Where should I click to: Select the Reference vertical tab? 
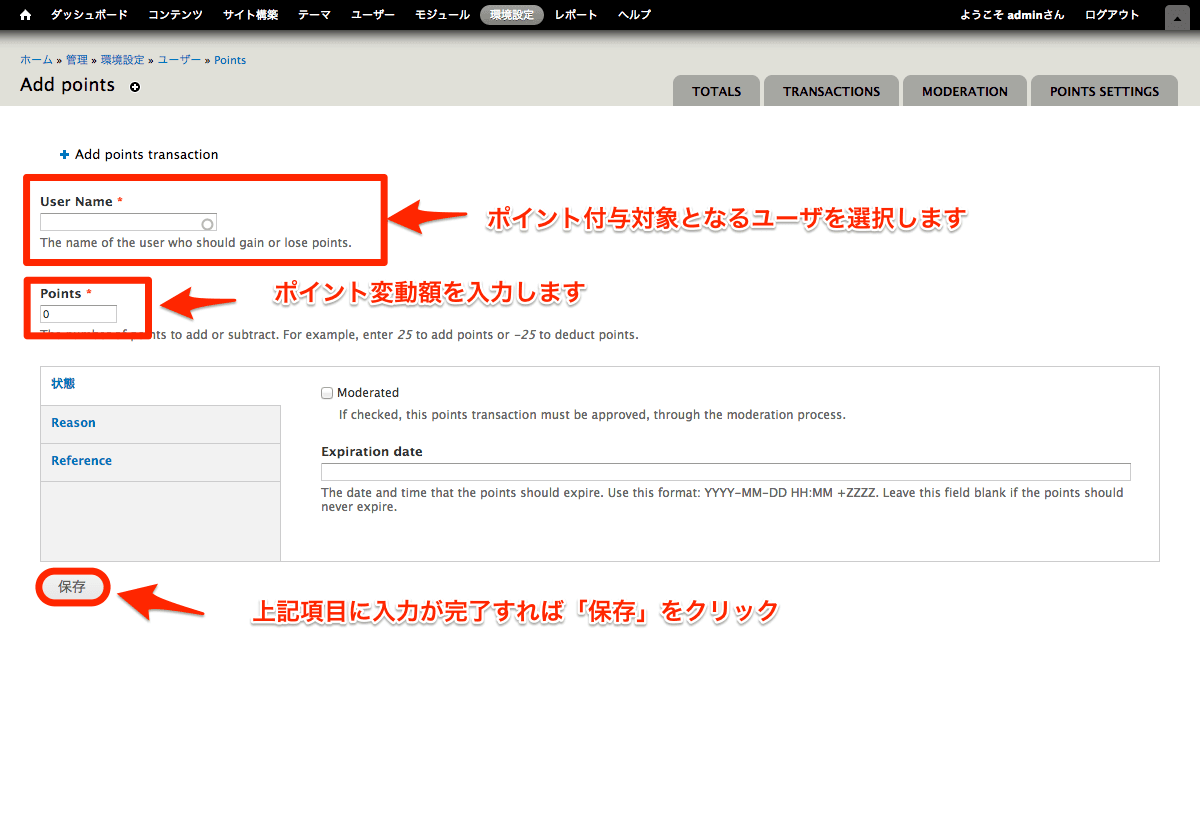pos(82,461)
